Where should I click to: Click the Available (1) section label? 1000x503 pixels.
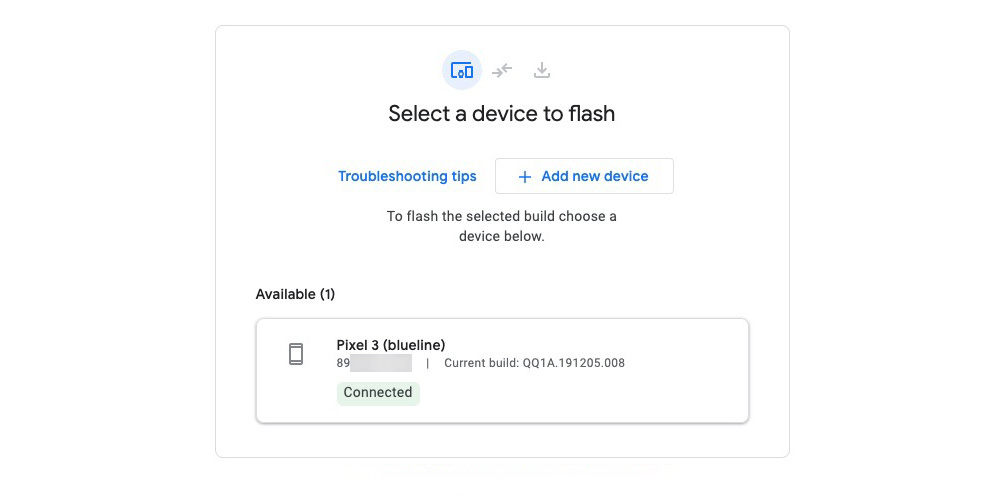coord(295,294)
